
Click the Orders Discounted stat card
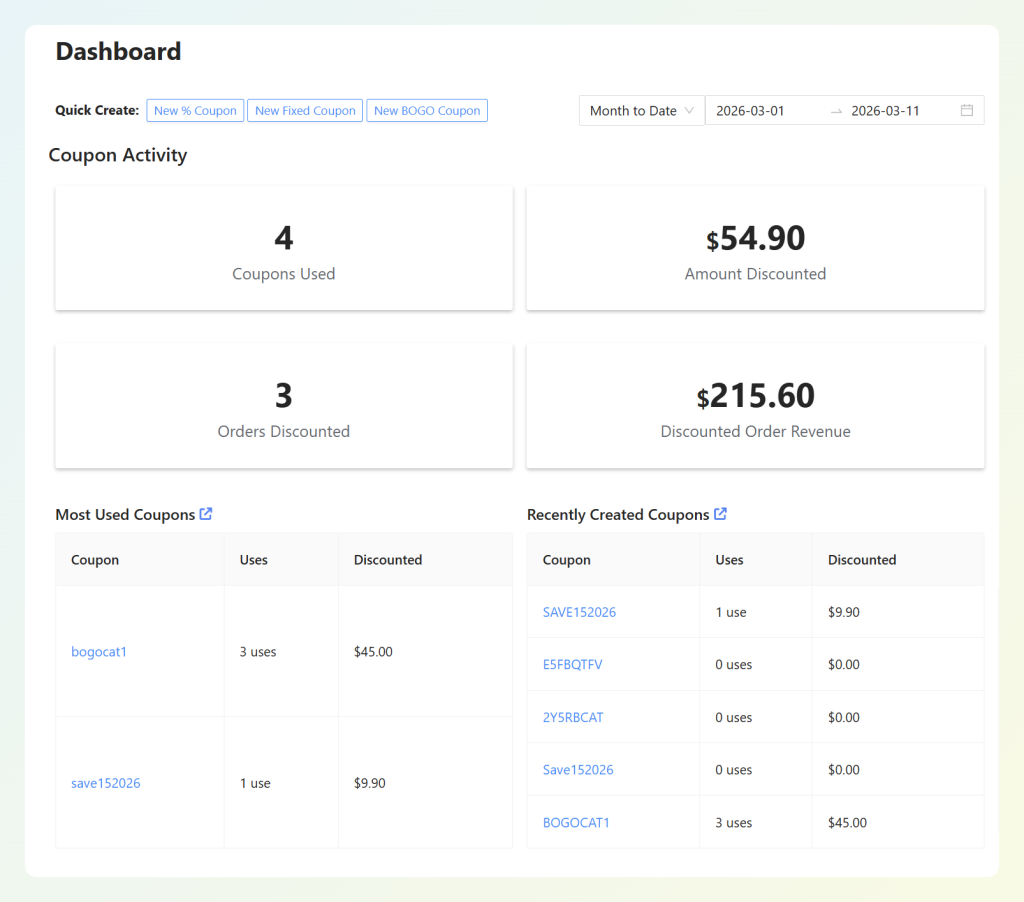pyautogui.click(x=283, y=406)
